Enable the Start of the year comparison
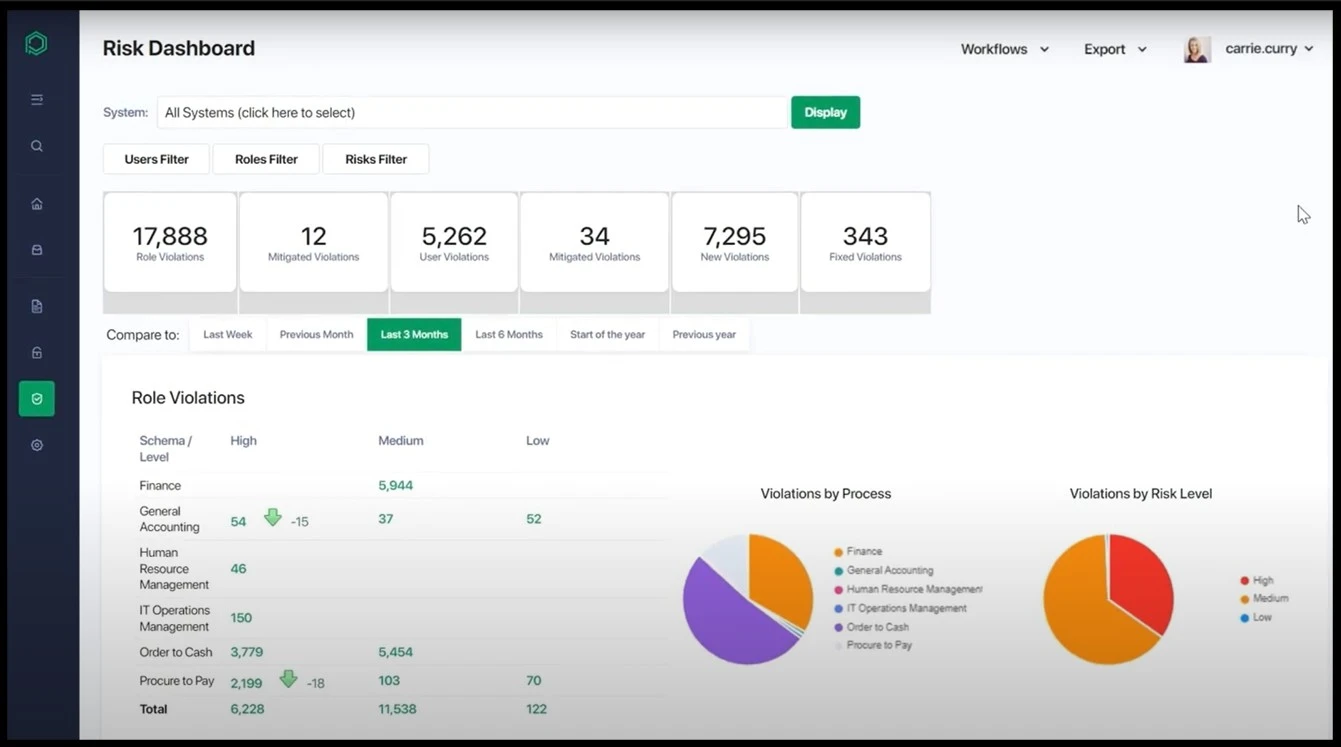Image resolution: width=1341 pixels, height=747 pixels. 607,334
